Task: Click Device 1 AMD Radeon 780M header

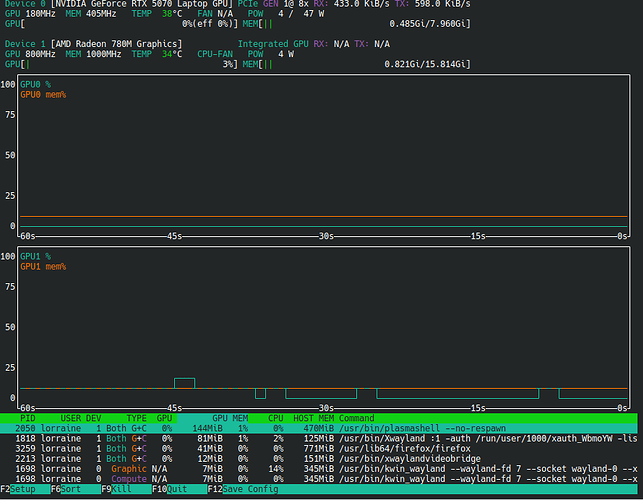Action: point(93,44)
